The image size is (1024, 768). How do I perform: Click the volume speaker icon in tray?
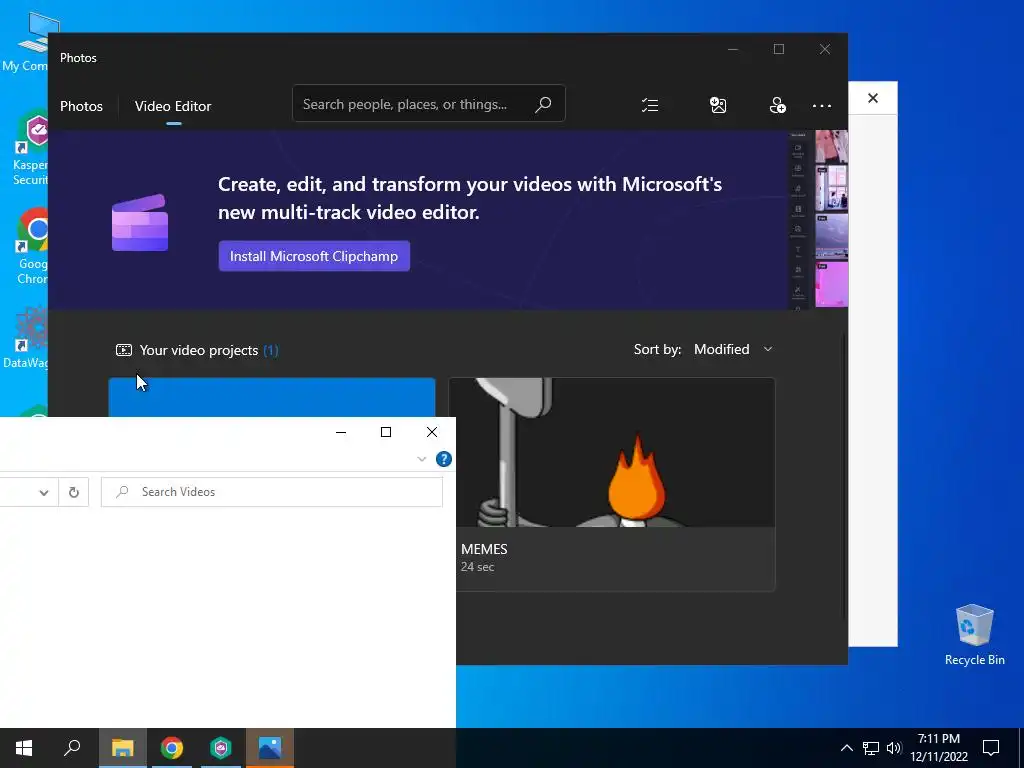(x=894, y=748)
